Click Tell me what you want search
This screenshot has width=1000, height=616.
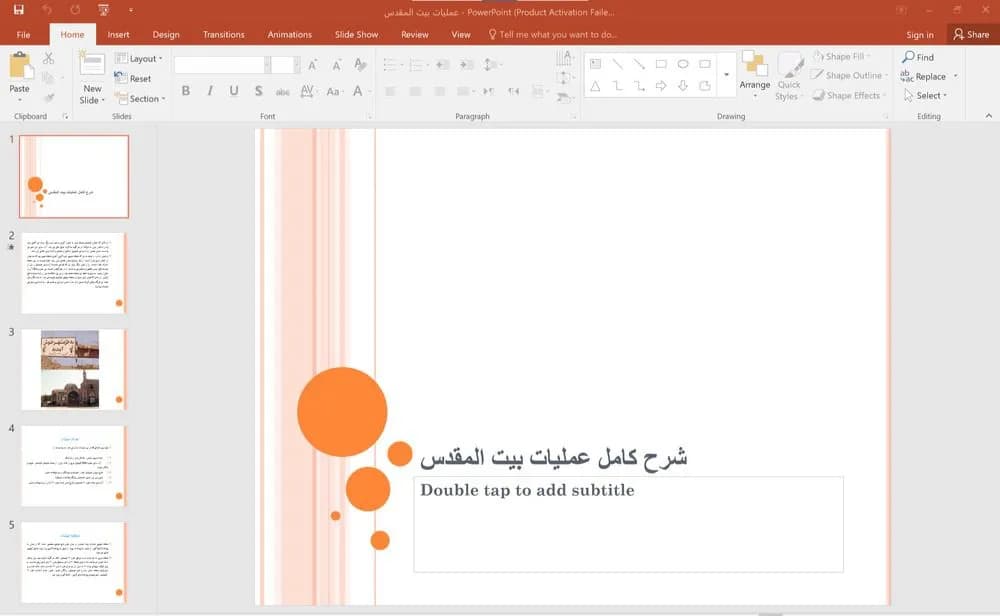(x=553, y=34)
